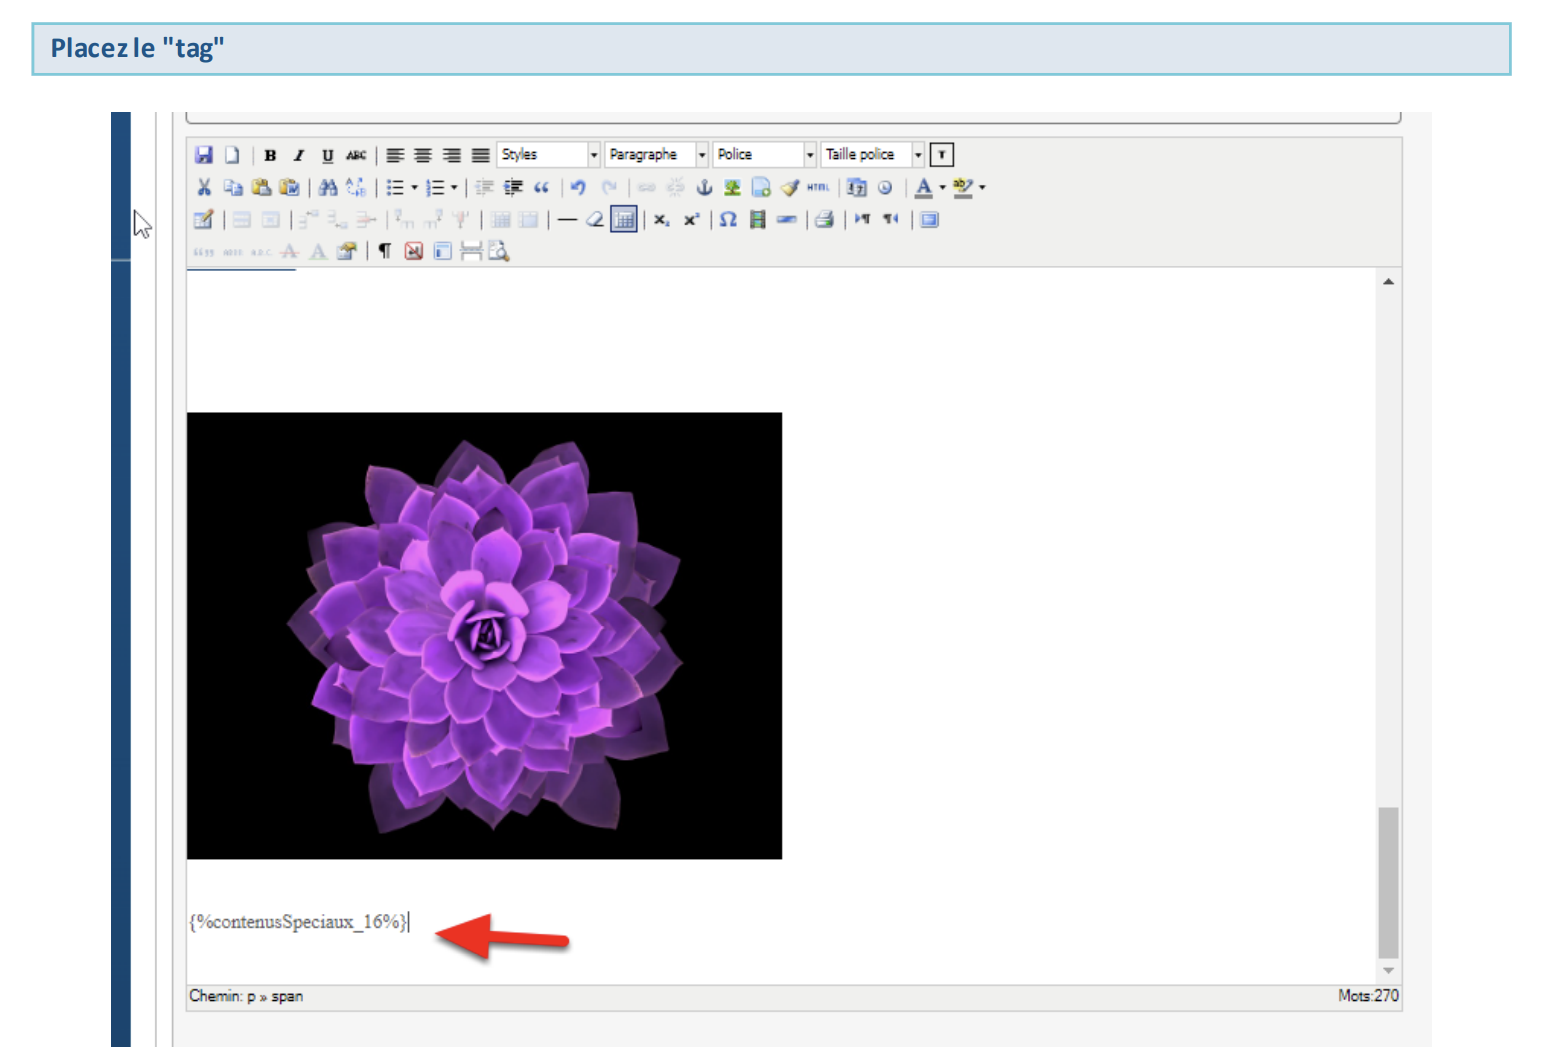Image resolution: width=1542 pixels, height=1064 pixels.
Task: Paste from Word using the clipboard W icon
Action: (x=289, y=187)
